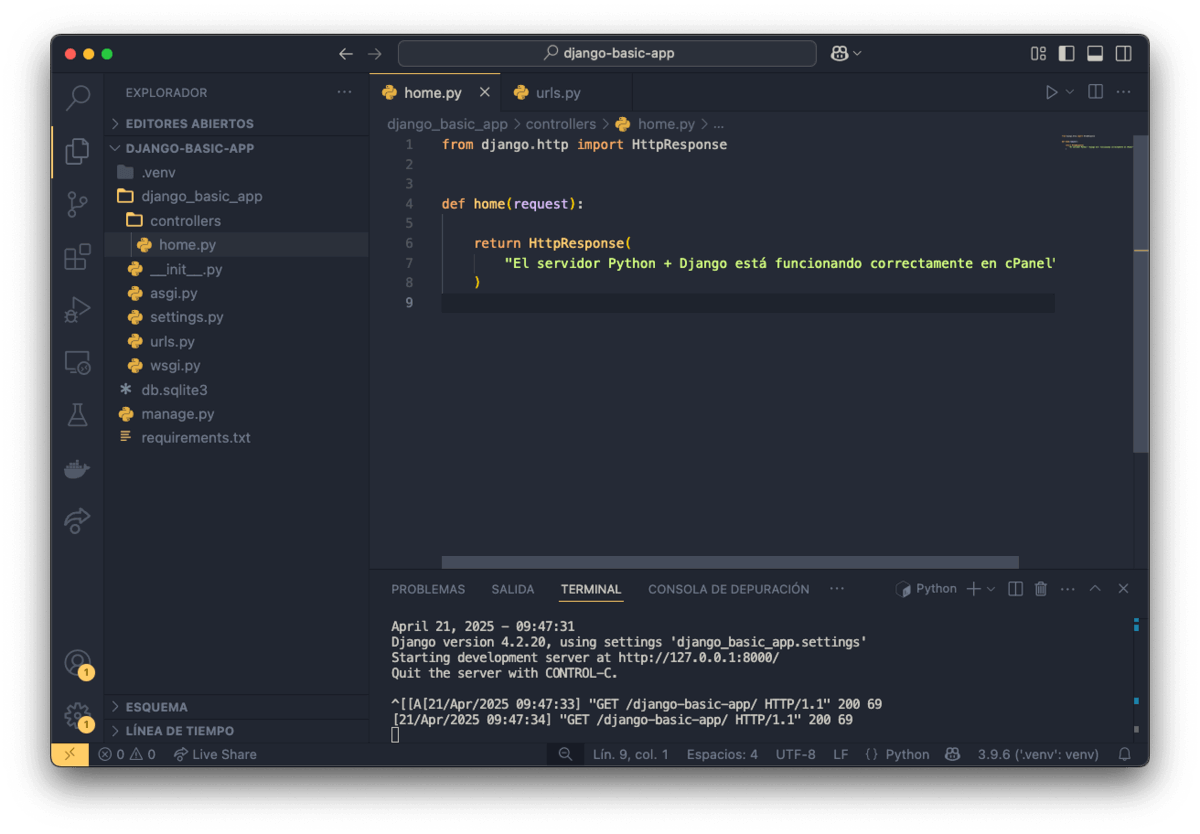This screenshot has width=1200, height=834.
Task: Select the Terminal panel tab
Action: coord(591,589)
